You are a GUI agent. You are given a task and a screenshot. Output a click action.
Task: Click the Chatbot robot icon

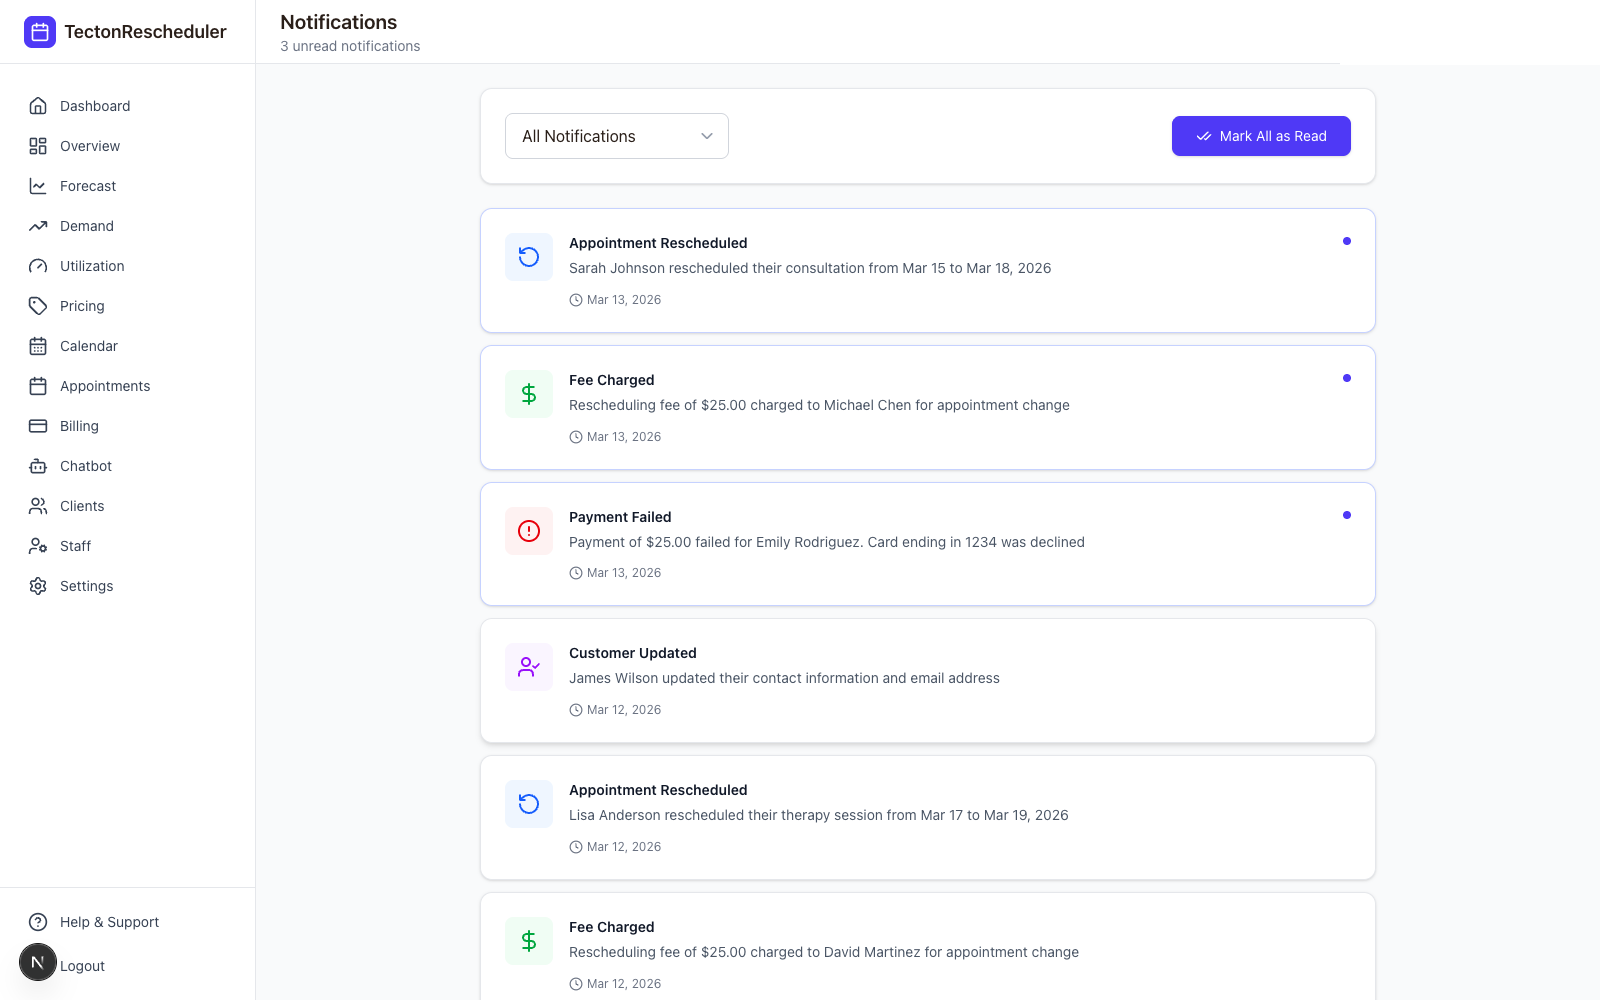[x=38, y=466]
